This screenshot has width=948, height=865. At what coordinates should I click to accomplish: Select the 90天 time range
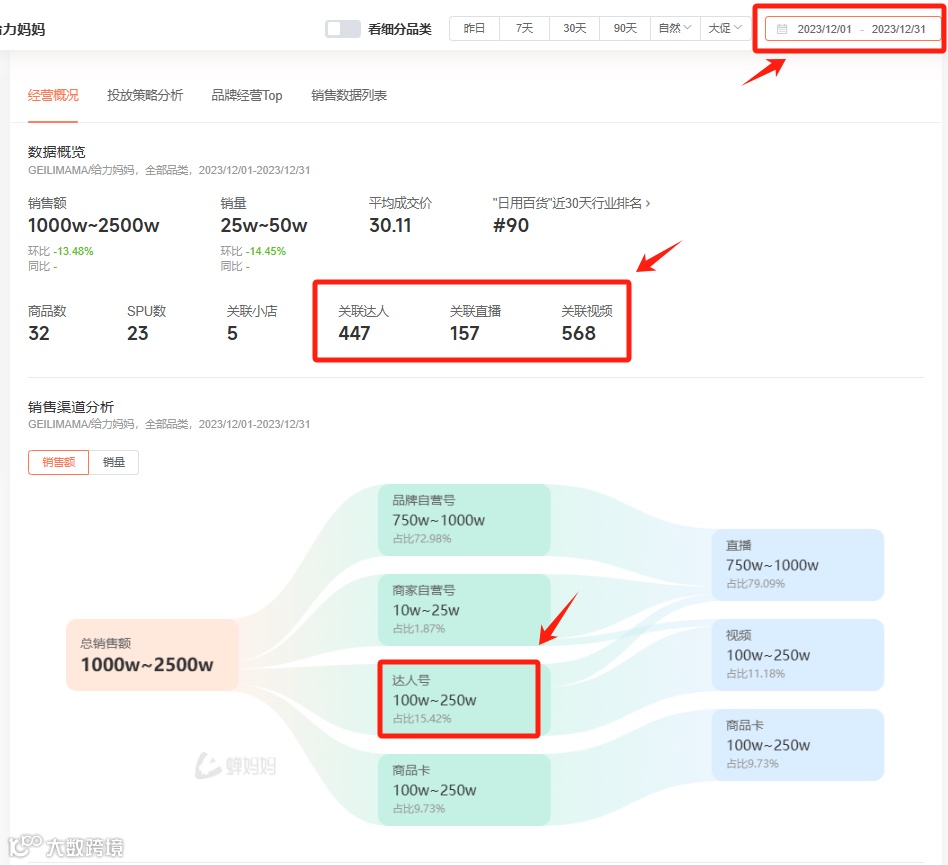[x=625, y=28]
